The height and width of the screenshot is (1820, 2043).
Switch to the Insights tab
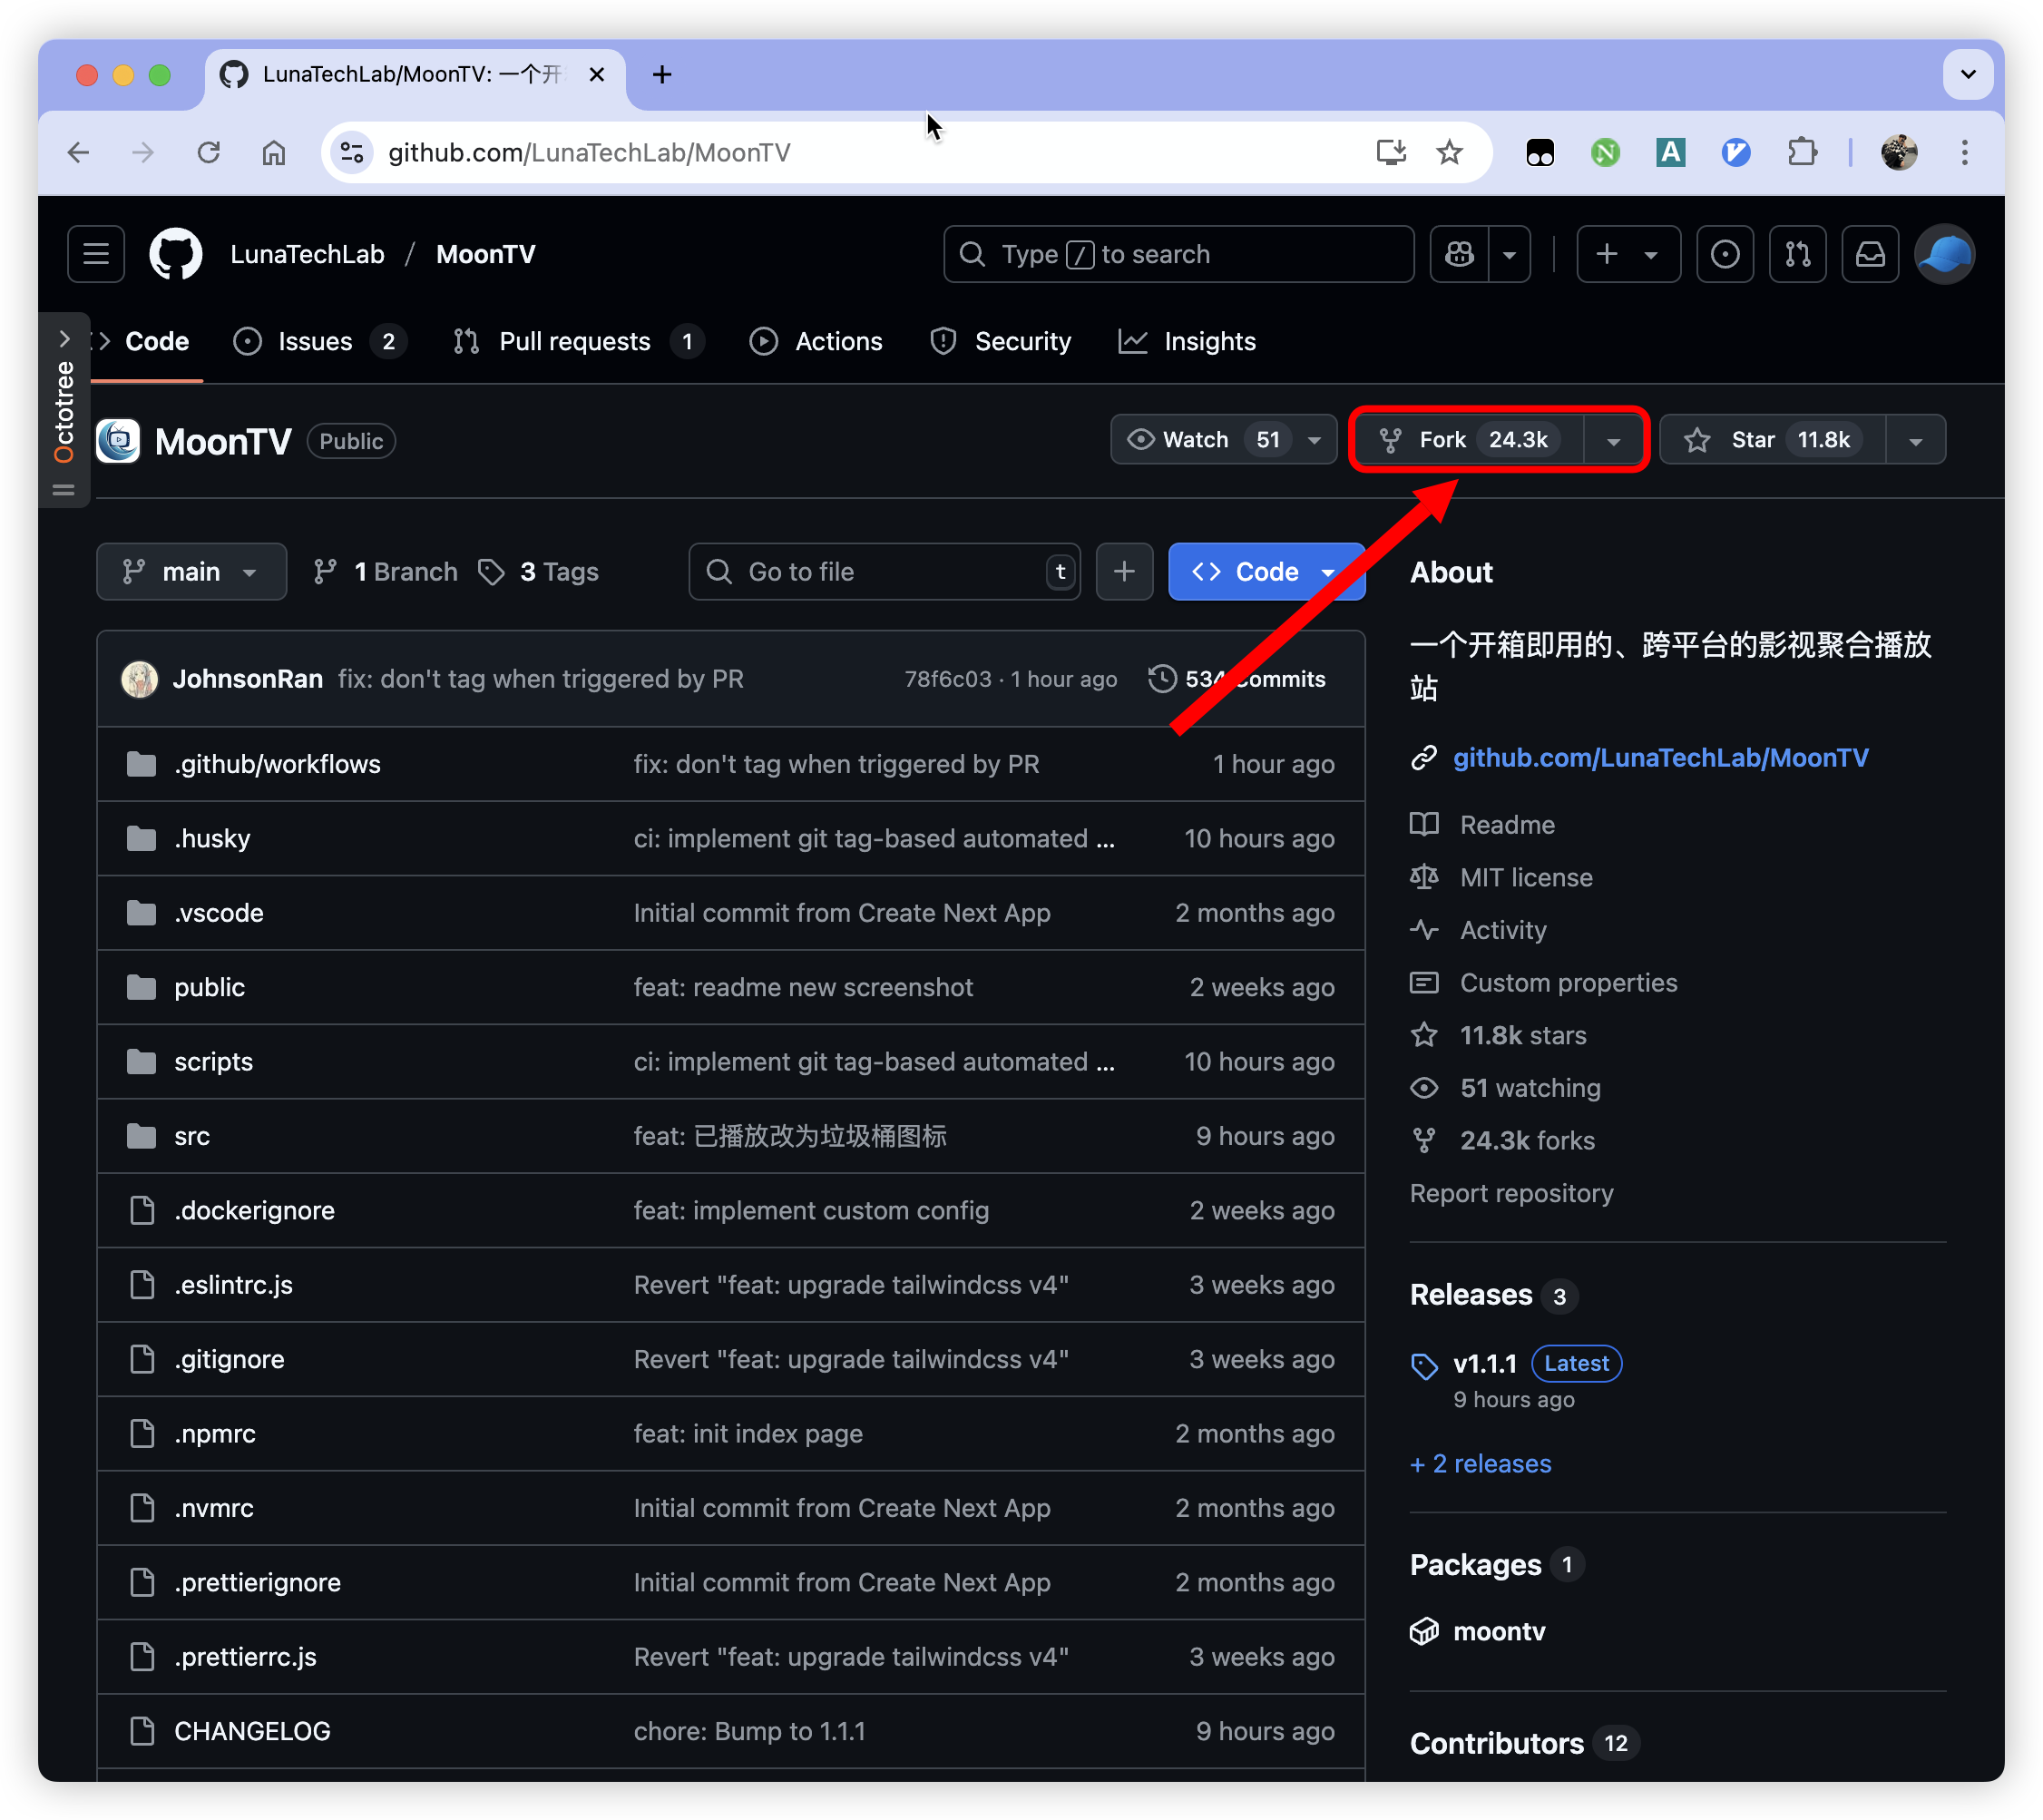pos(1208,341)
